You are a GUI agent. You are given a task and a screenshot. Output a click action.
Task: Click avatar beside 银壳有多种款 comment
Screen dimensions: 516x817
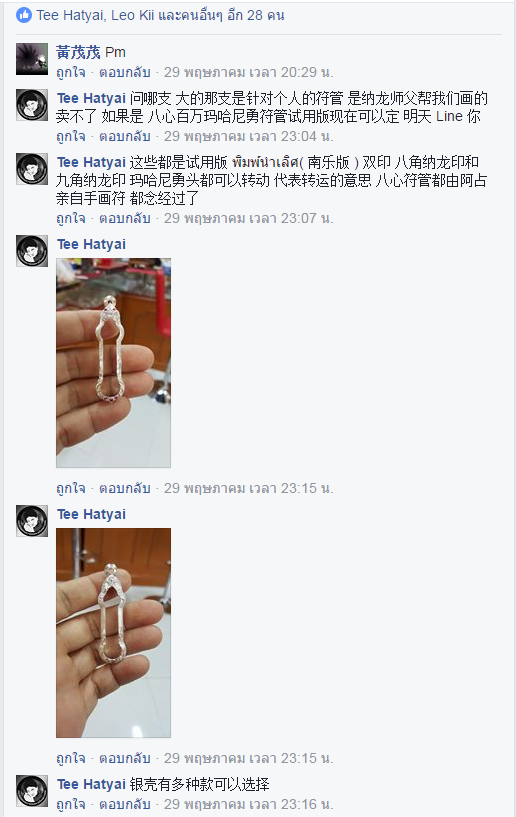(32, 790)
